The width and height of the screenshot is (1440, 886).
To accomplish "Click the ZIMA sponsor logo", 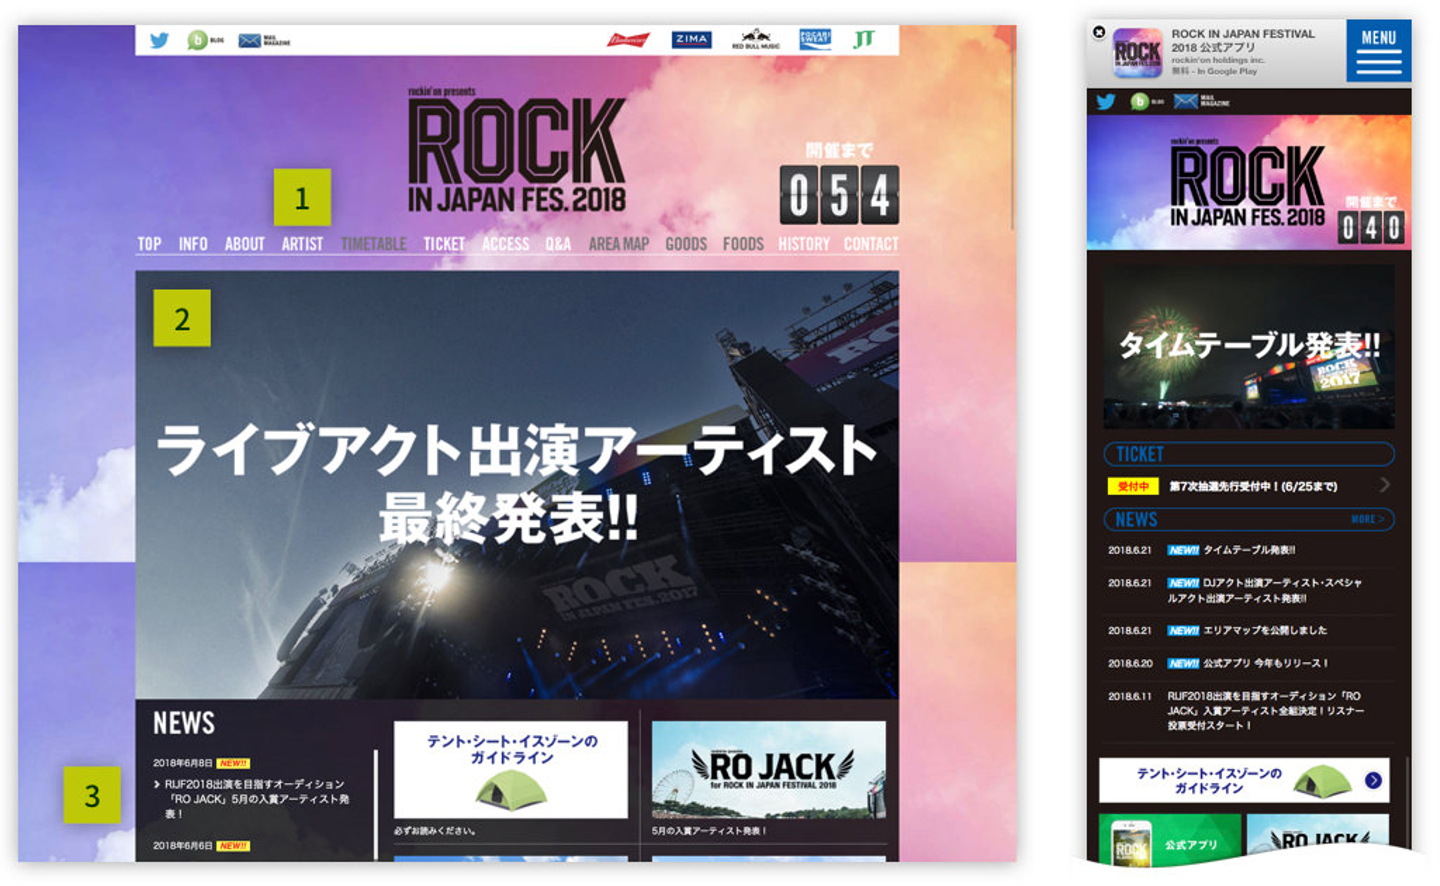I will pyautogui.click(x=691, y=40).
